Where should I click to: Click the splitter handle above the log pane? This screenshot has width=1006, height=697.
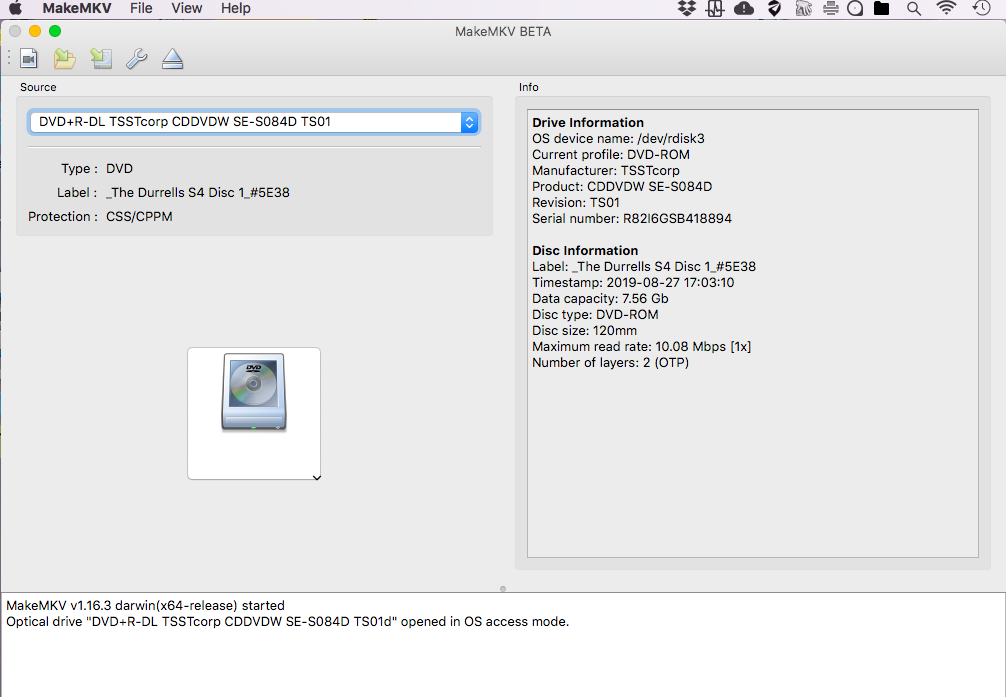tap(503, 589)
